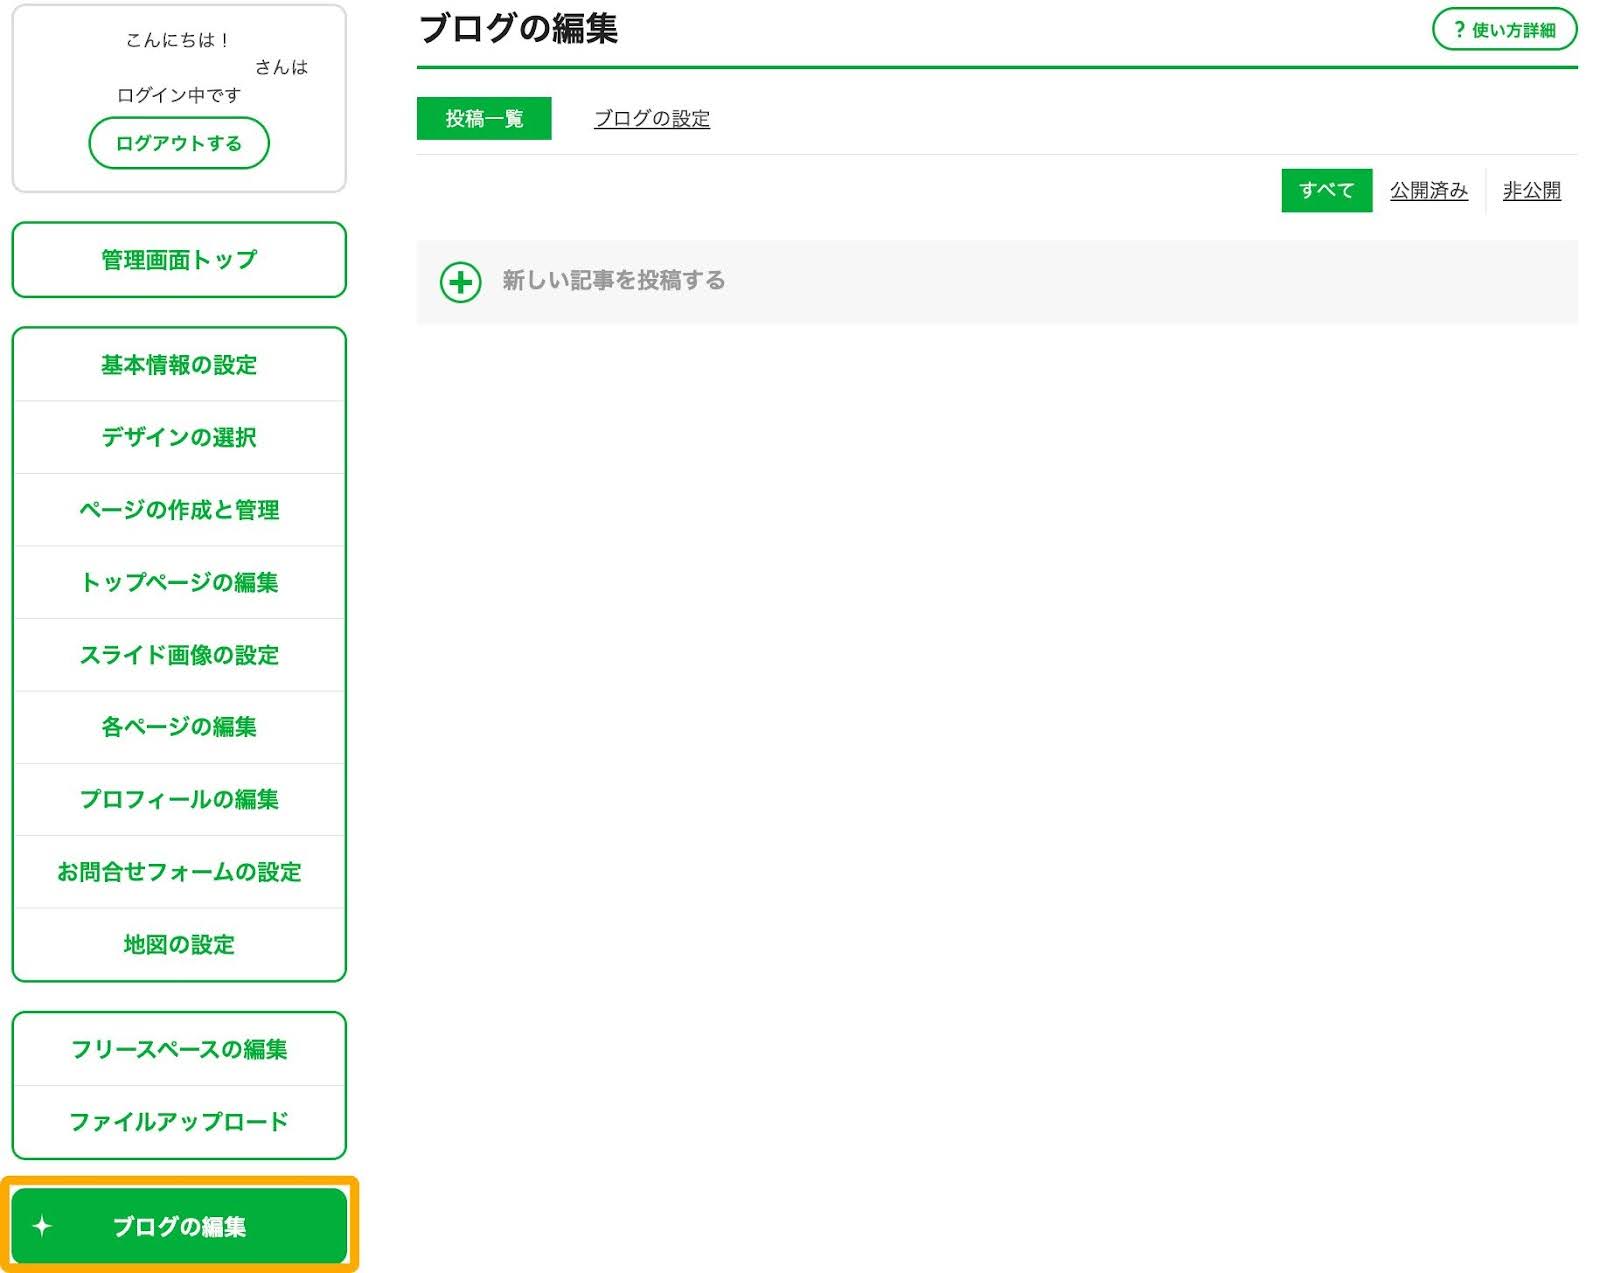Screen dimensions: 1600x1273
Task: Filter posts by 公開済み
Action: (1428, 190)
